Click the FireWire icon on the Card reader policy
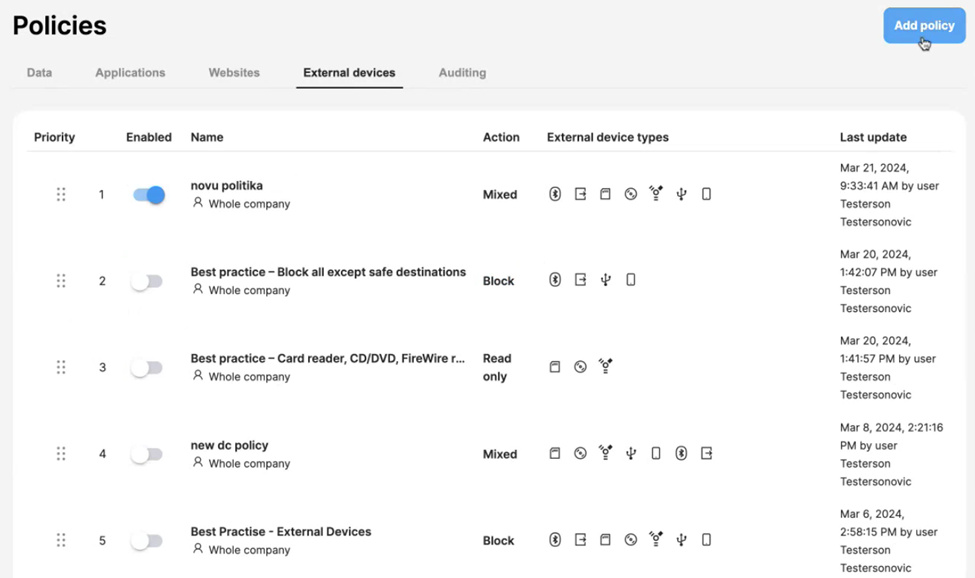The image size is (975, 578). (605, 366)
